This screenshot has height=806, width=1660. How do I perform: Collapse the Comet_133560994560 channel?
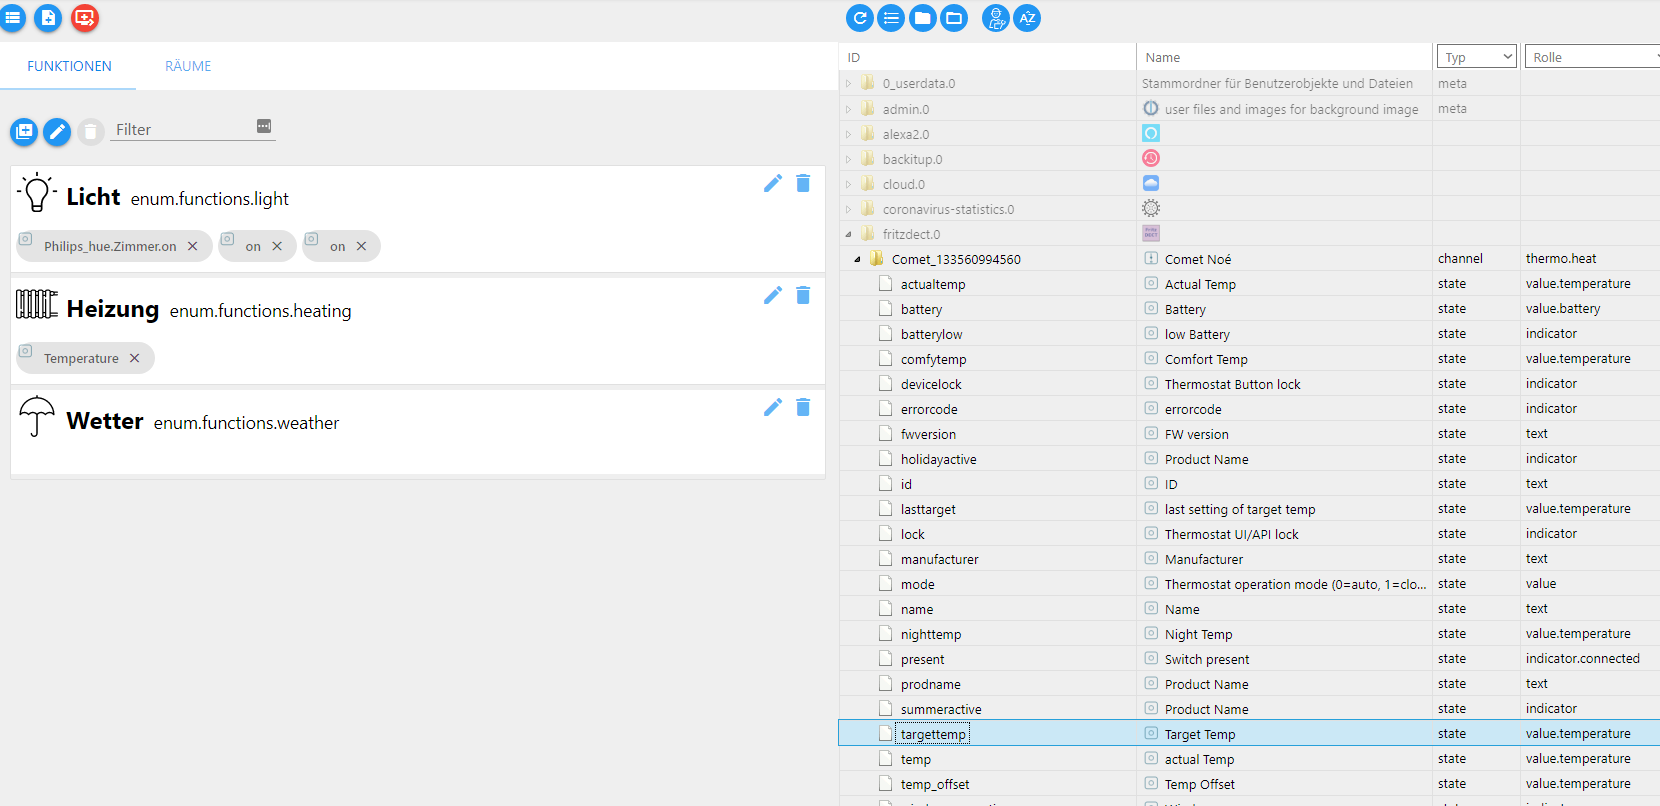(x=858, y=259)
